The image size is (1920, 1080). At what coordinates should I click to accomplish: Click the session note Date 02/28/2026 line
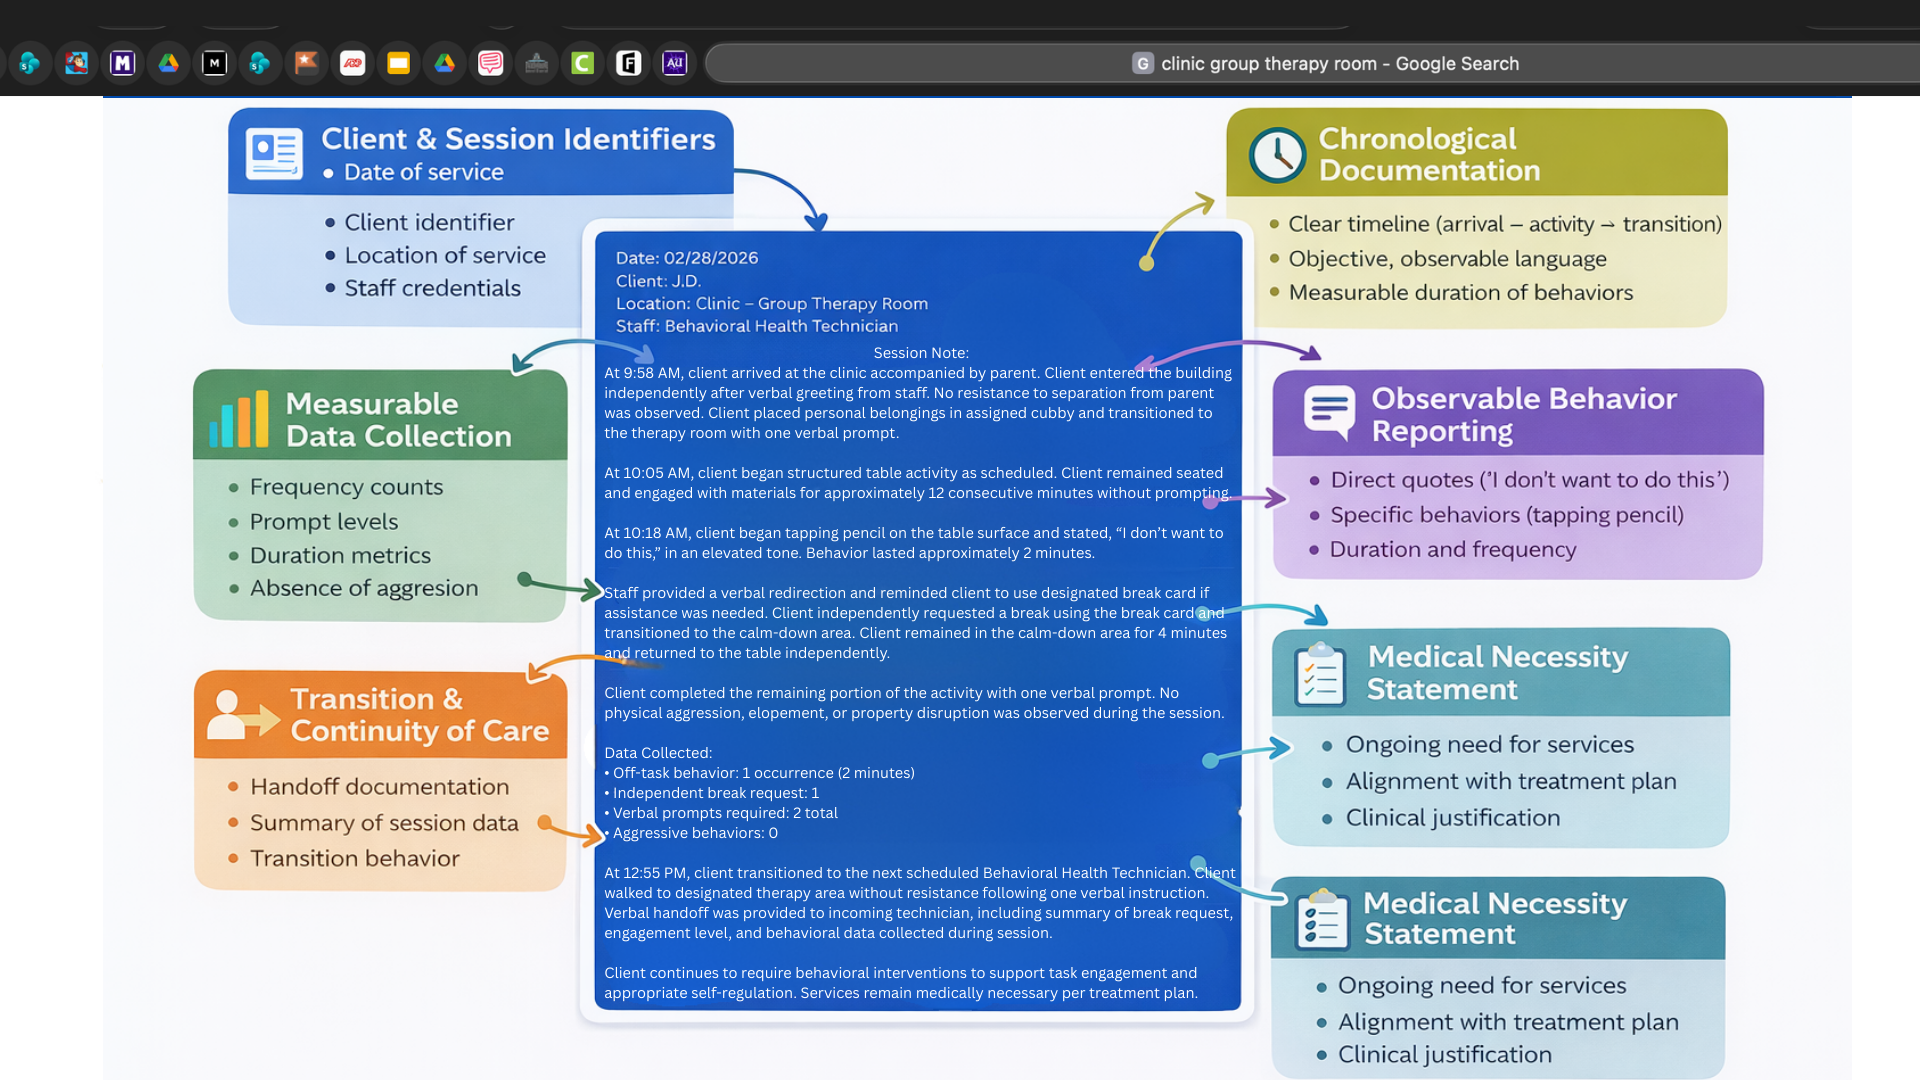pyautogui.click(x=686, y=258)
